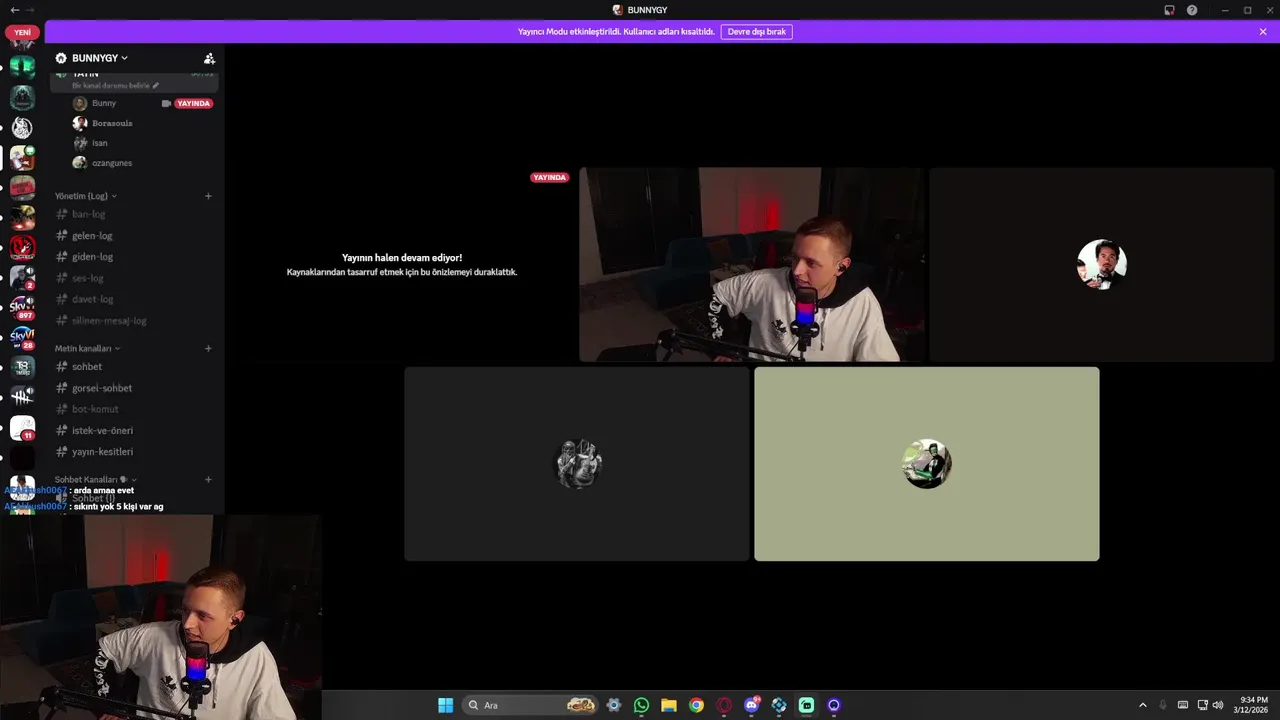The width and height of the screenshot is (1280, 720).
Task: Open the SkyV server with 897 badge
Action: [22, 306]
